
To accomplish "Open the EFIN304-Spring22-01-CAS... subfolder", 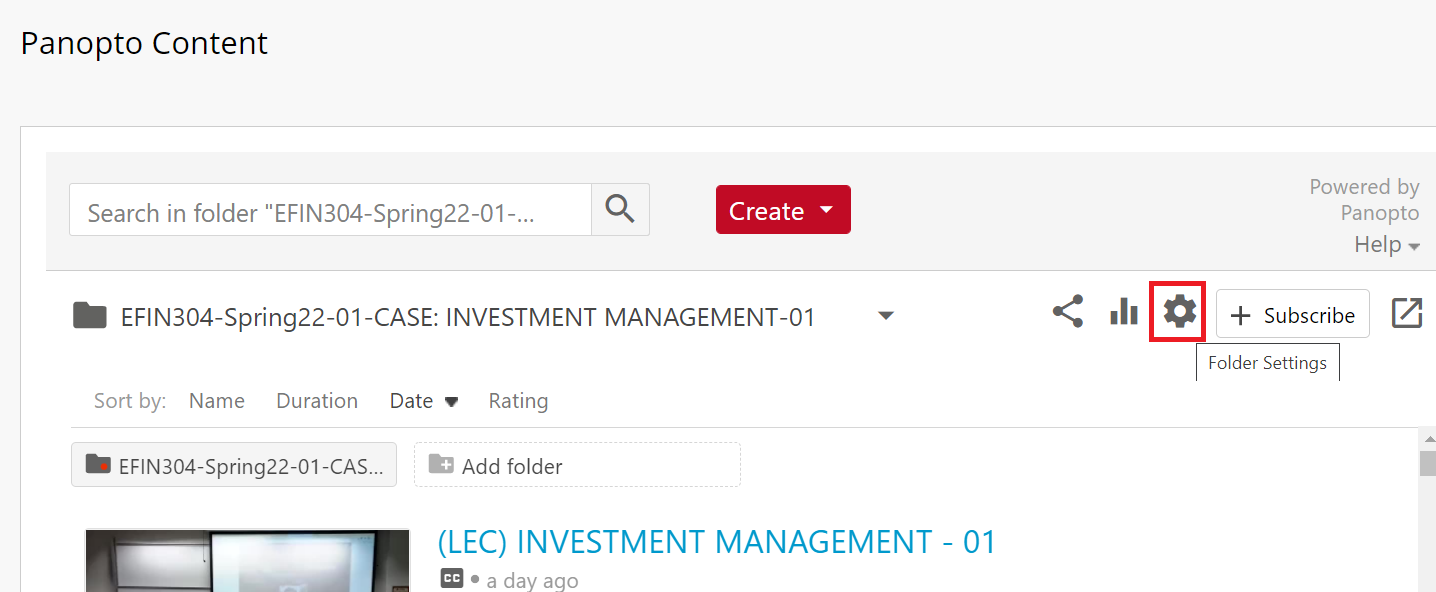I will tap(234, 465).
